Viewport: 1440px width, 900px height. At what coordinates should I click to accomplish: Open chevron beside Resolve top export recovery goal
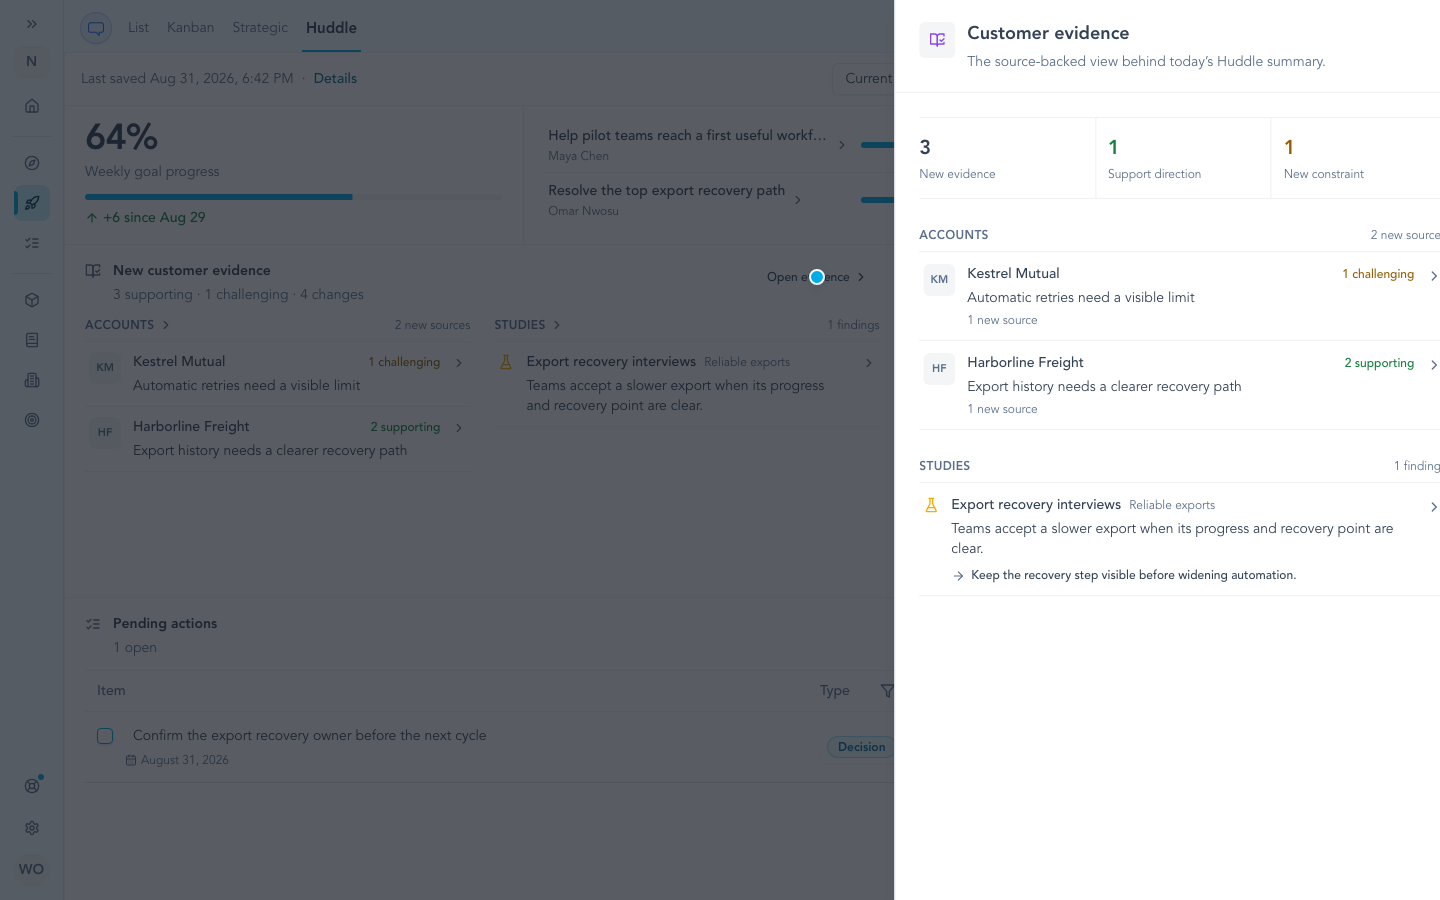pyautogui.click(x=797, y=200)
